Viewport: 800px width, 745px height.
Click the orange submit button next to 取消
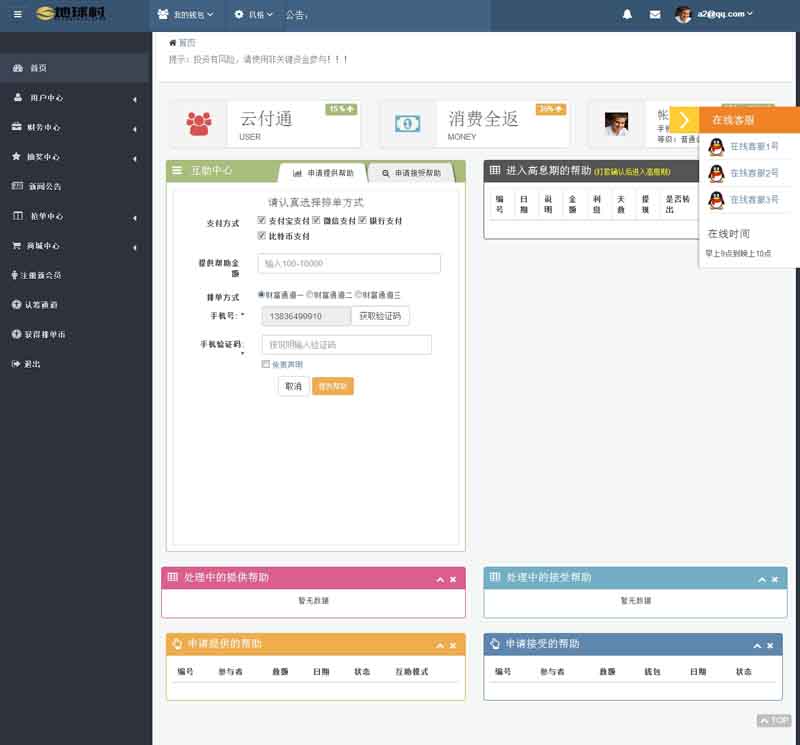333,386
